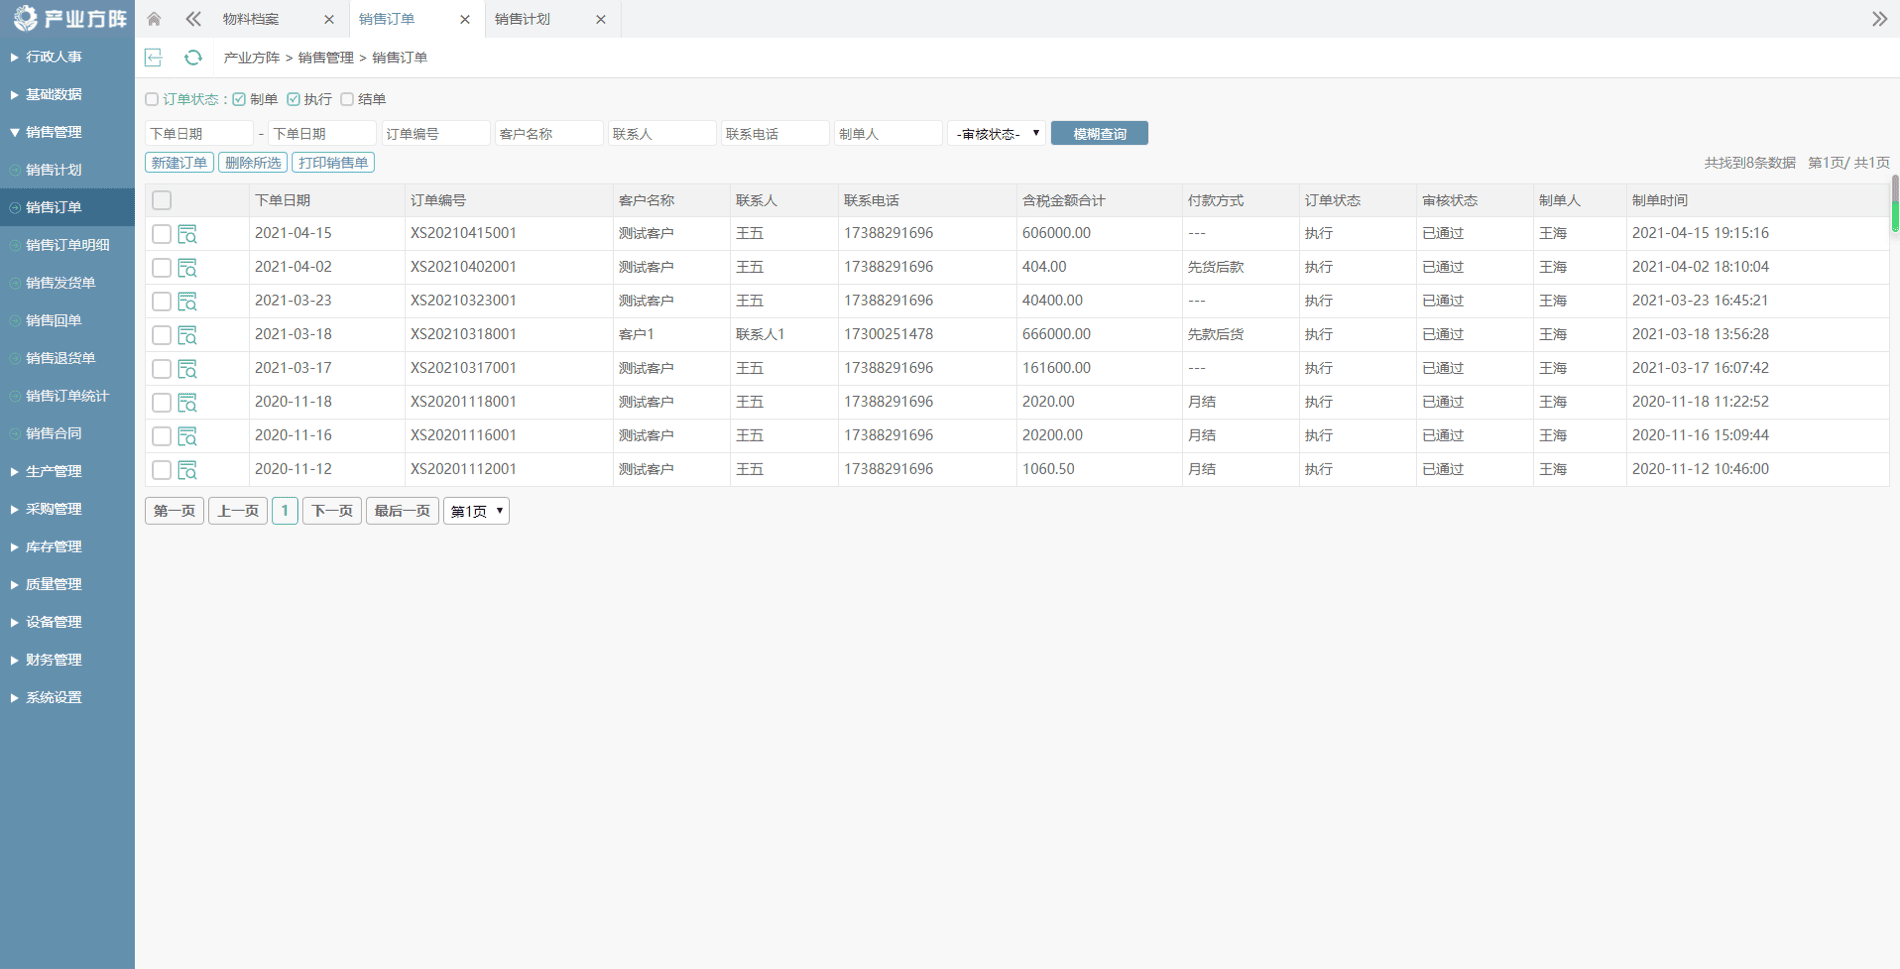1900x969 pixels.
Task: Open detail icon for order XS20201112001
Action: (187, 470)
